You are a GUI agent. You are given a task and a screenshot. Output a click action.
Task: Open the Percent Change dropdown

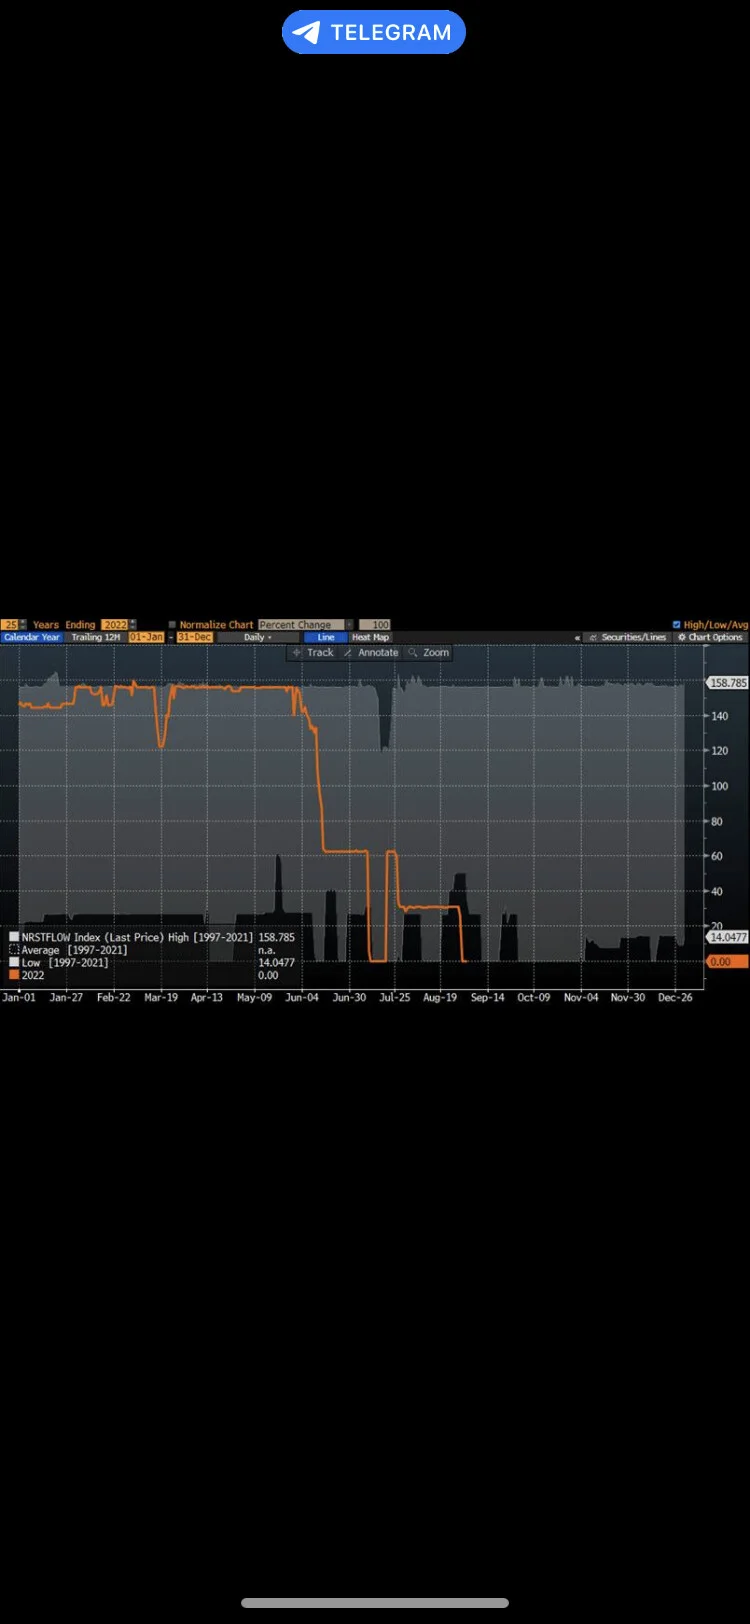pyautogui.click(x=305, y=624)
